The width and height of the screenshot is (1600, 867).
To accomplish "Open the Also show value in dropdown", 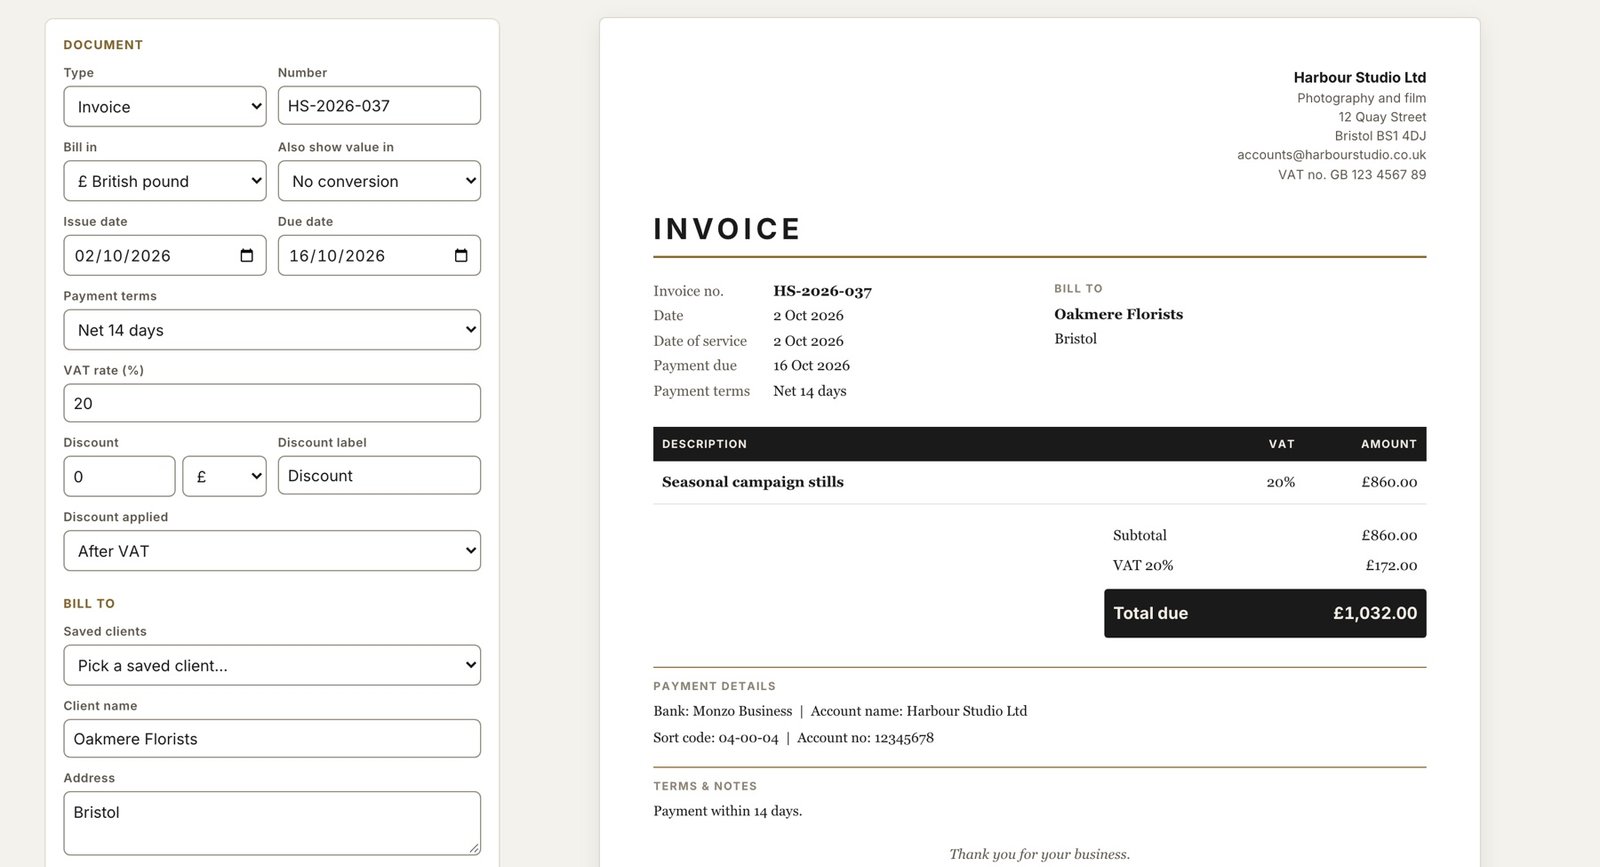I will point(379,181).
